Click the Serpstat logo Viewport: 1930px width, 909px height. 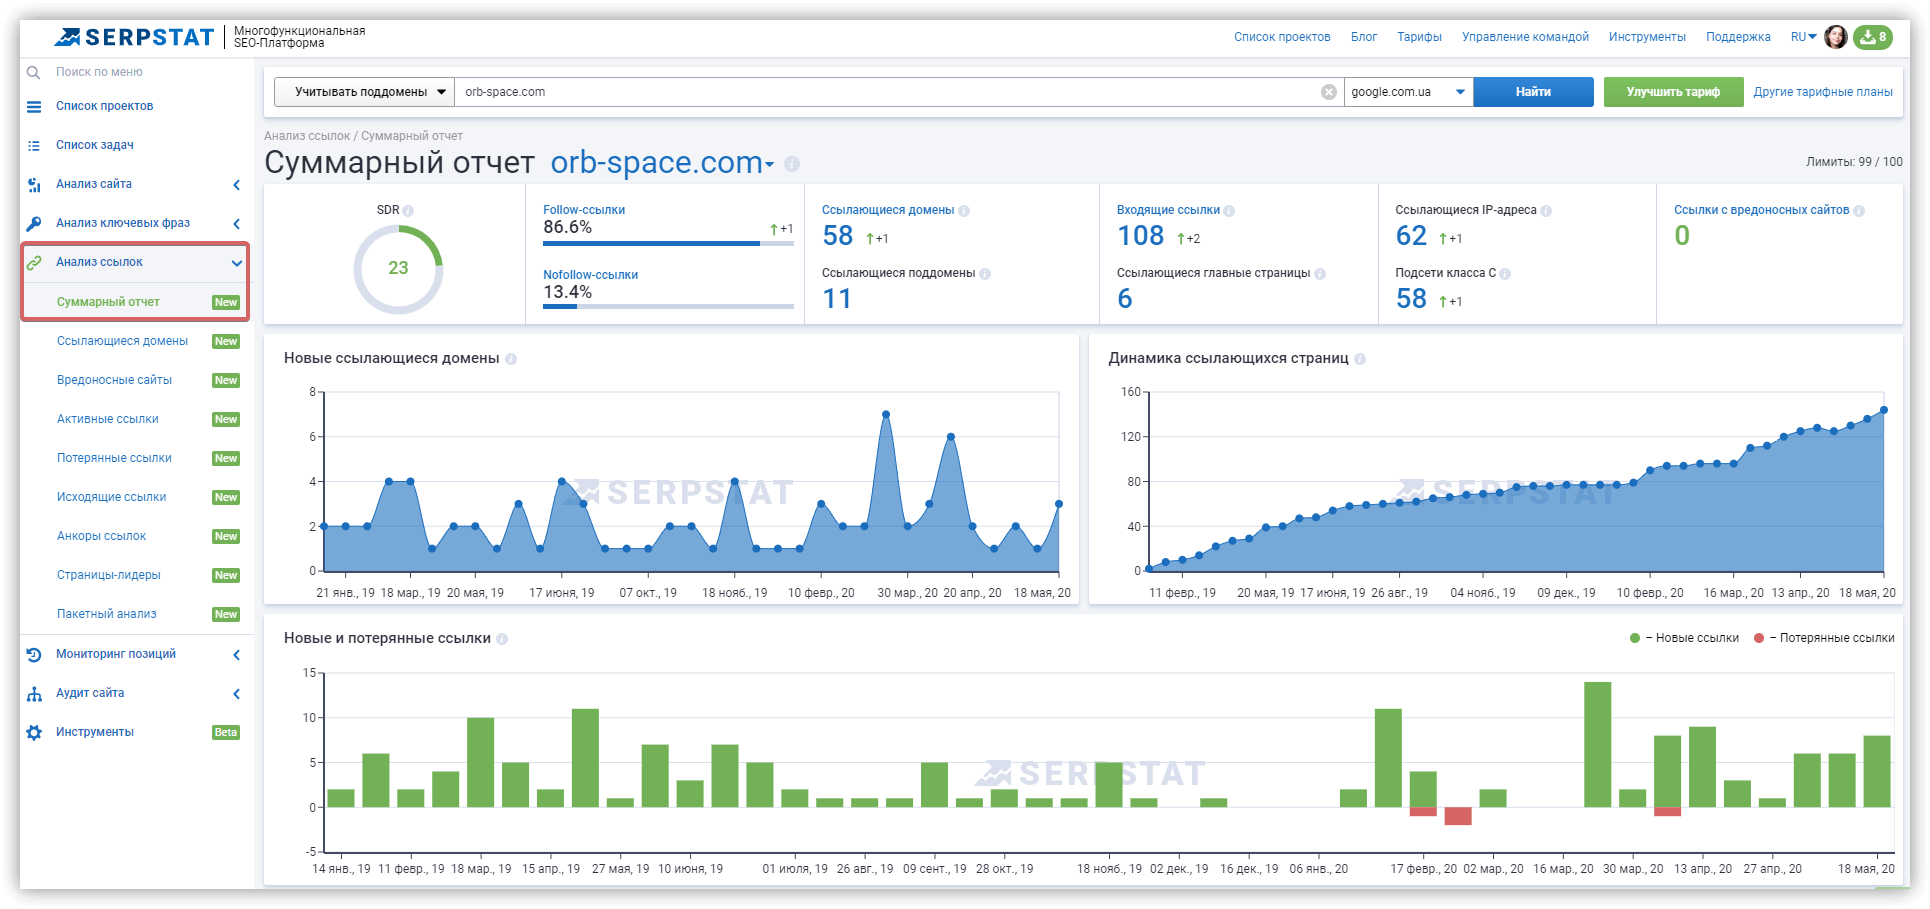134,37
